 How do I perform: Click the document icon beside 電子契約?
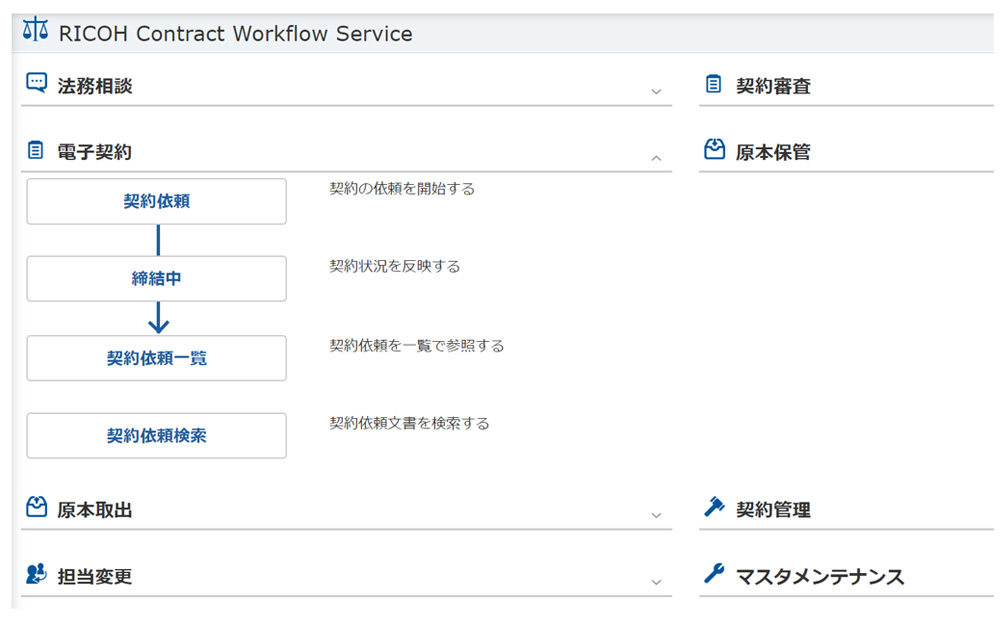(36, 151)
